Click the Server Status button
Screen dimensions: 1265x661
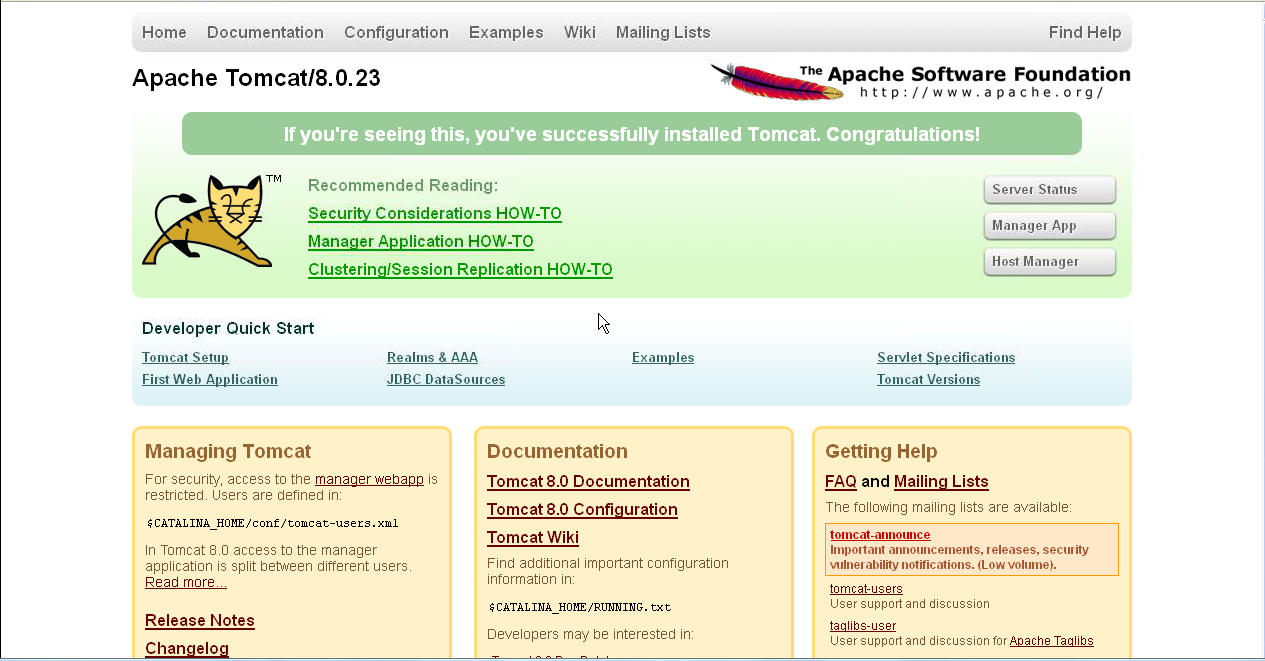1049,190
